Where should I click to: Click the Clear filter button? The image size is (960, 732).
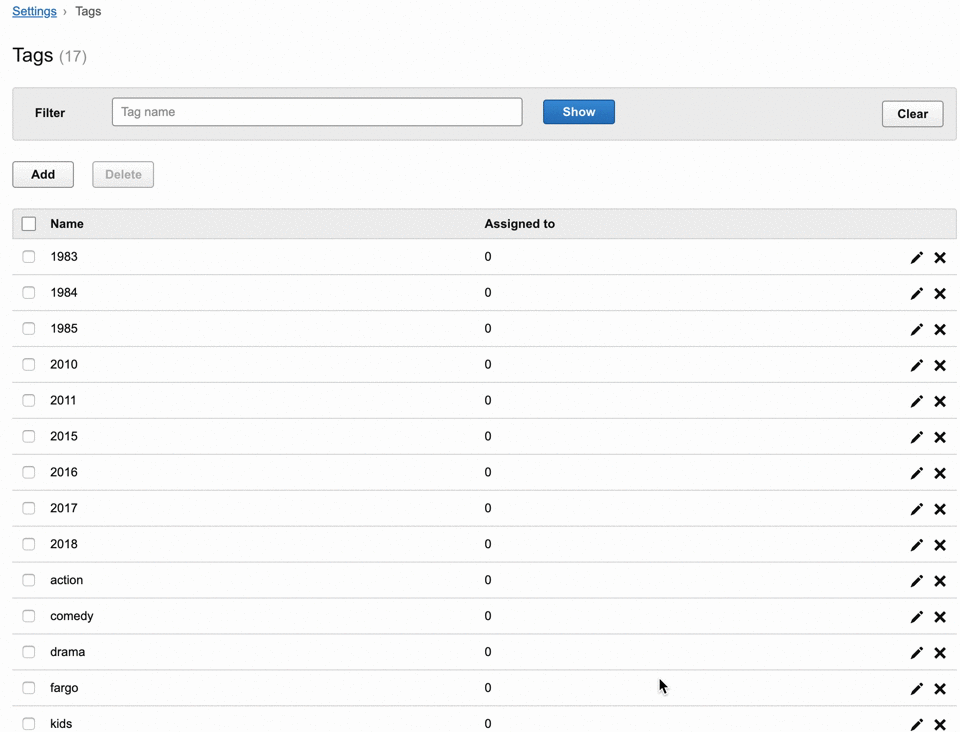point(912,114)
